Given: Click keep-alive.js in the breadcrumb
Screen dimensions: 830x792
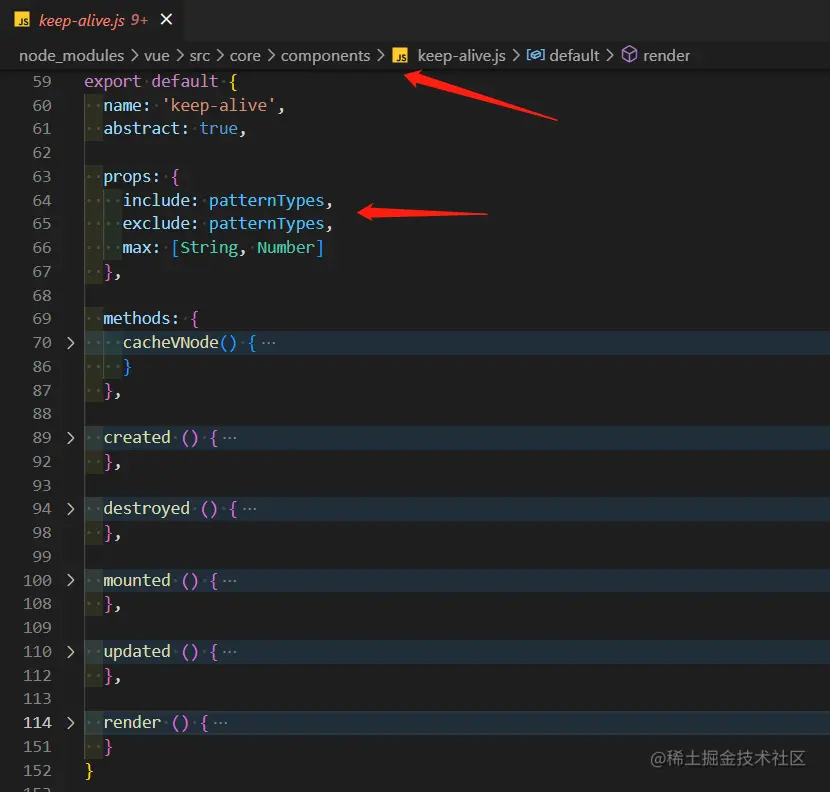Looking at the screenshot, I should (461, 56).
